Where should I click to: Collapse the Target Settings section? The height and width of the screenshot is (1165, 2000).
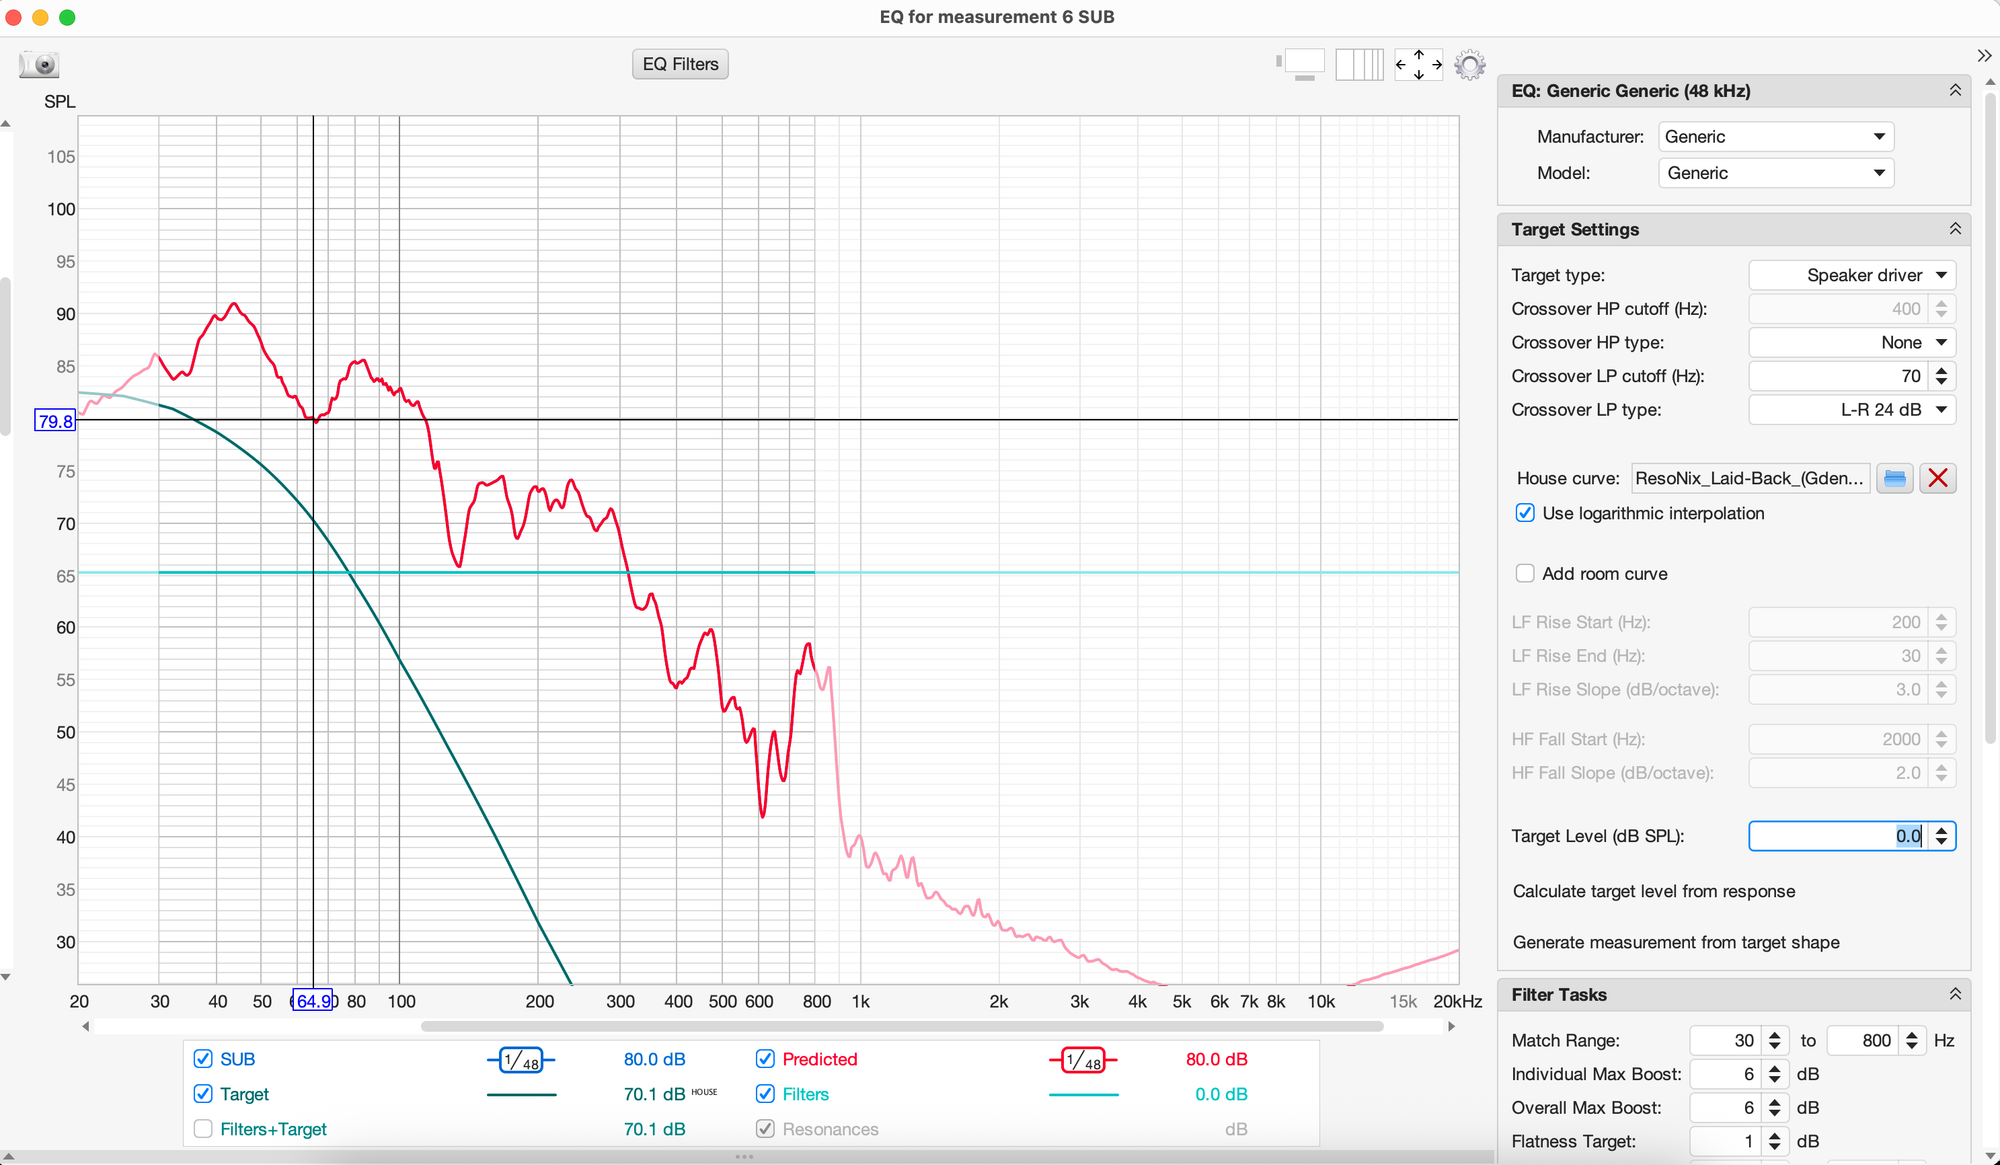point(1954,229)
